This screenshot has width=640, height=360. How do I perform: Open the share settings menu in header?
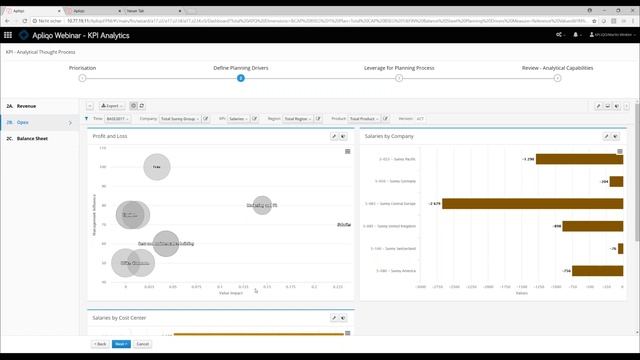[x=560, y=35]
